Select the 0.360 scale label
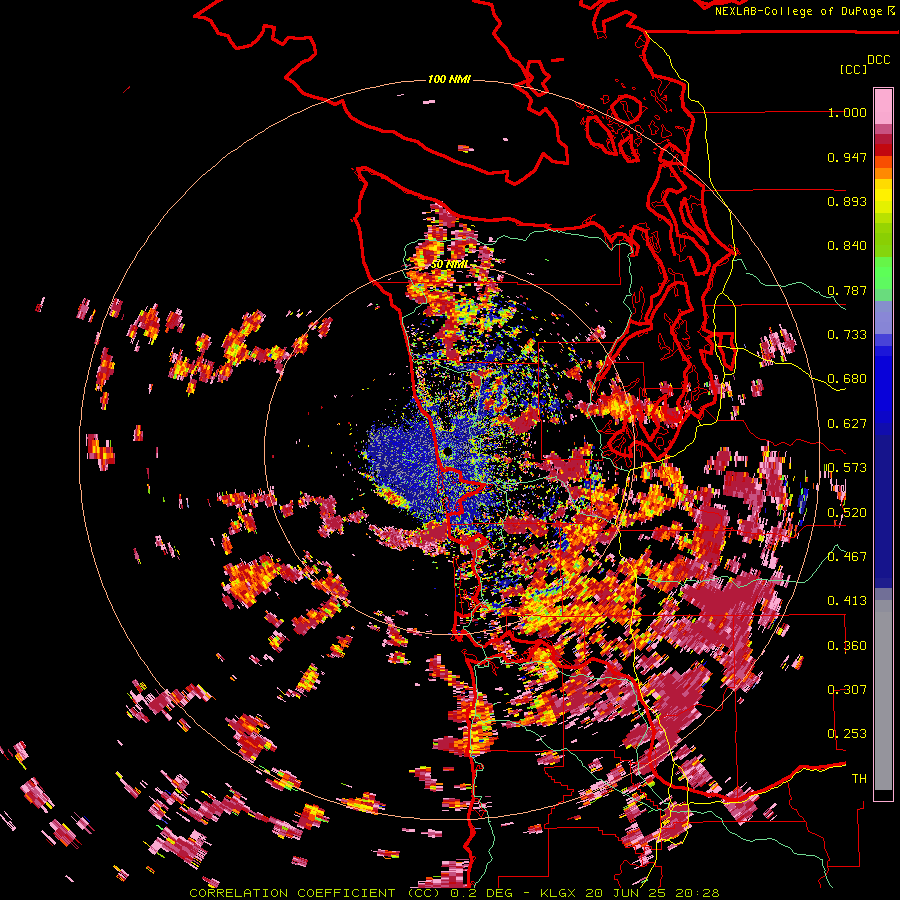The width and height of the screenshot is (900, 900). (847, 646)
